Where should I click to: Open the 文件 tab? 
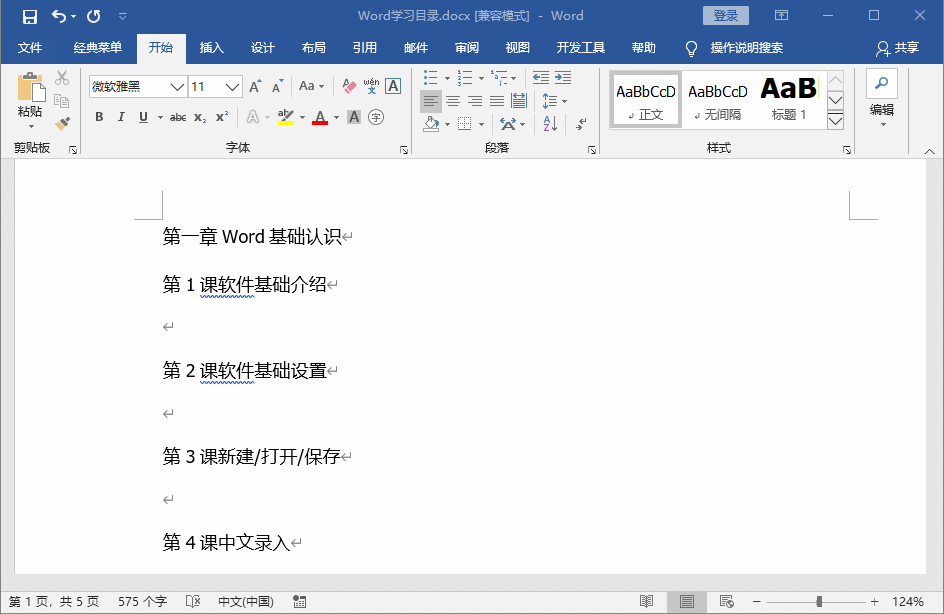[x=30, y=48]
